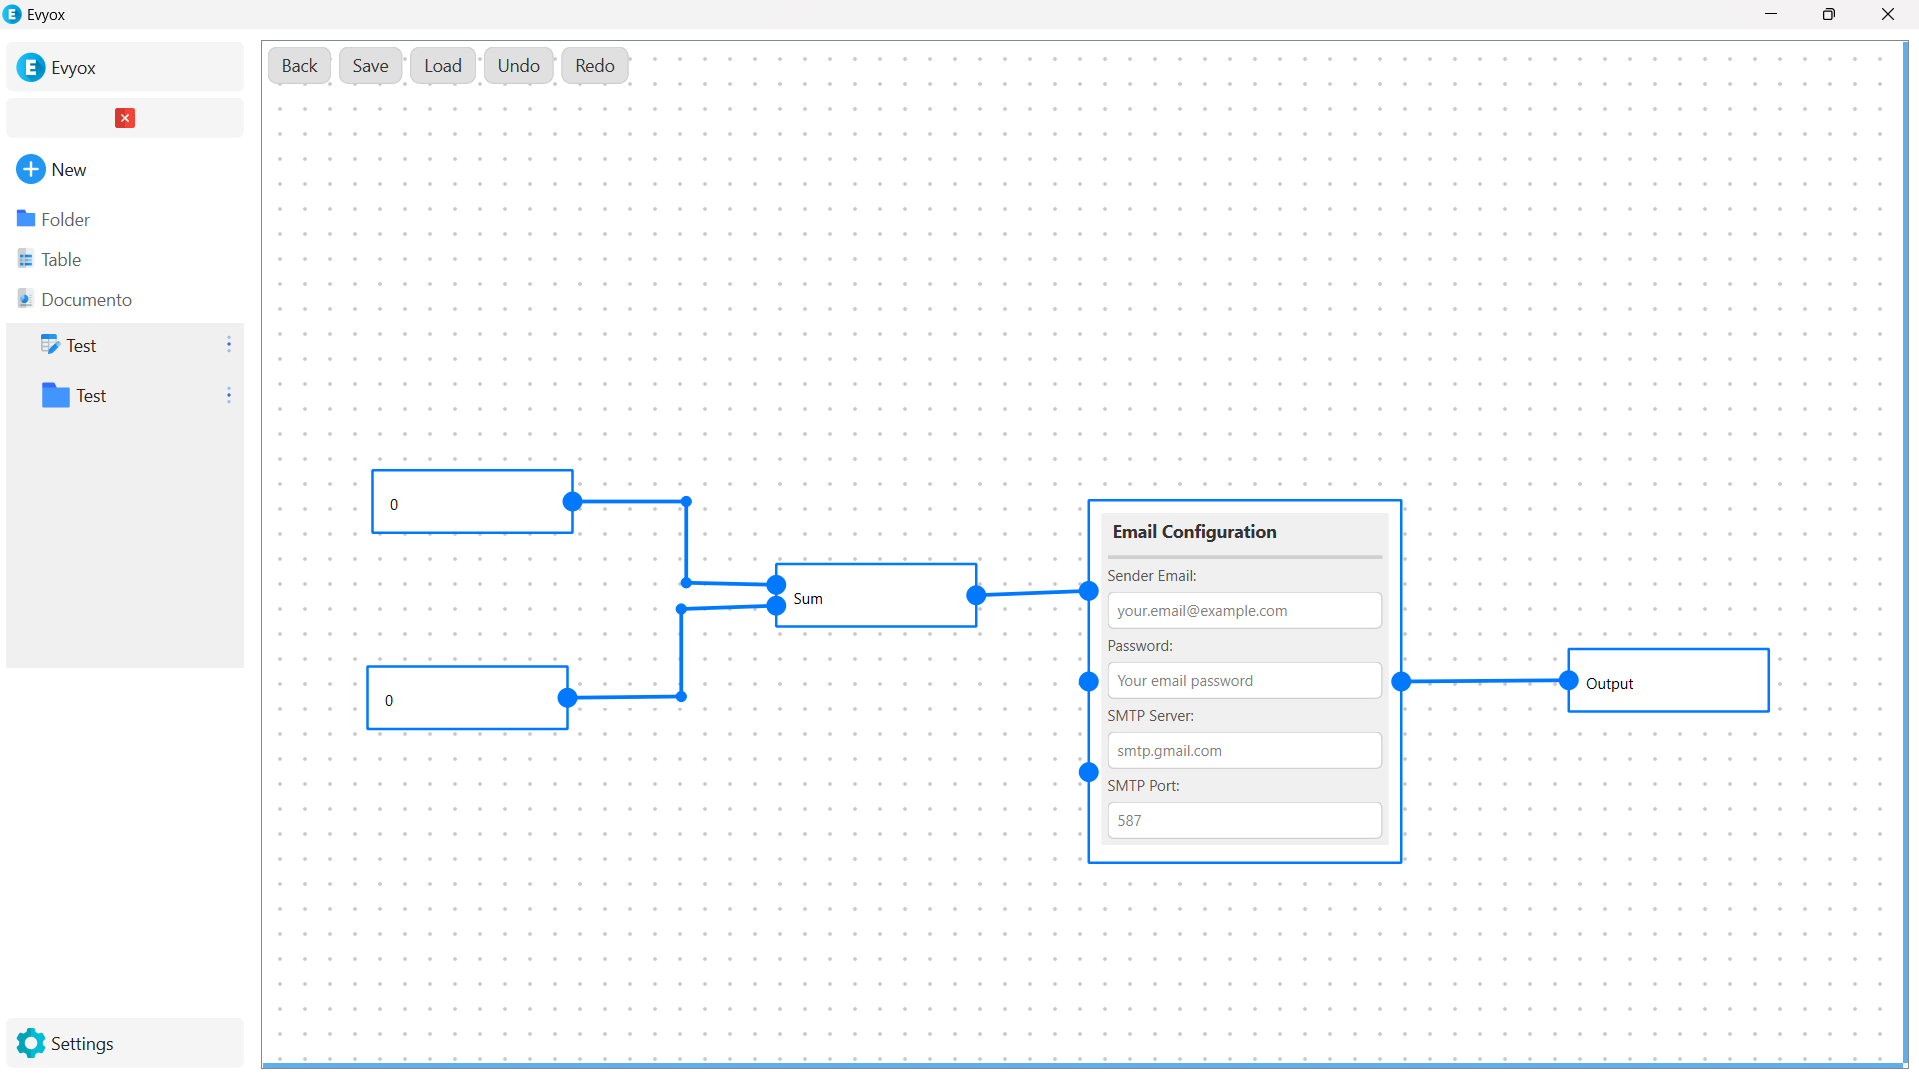Focus the Sender Email field
The height and width of the screenshot is (1079, 1919).
(1244, 610)
